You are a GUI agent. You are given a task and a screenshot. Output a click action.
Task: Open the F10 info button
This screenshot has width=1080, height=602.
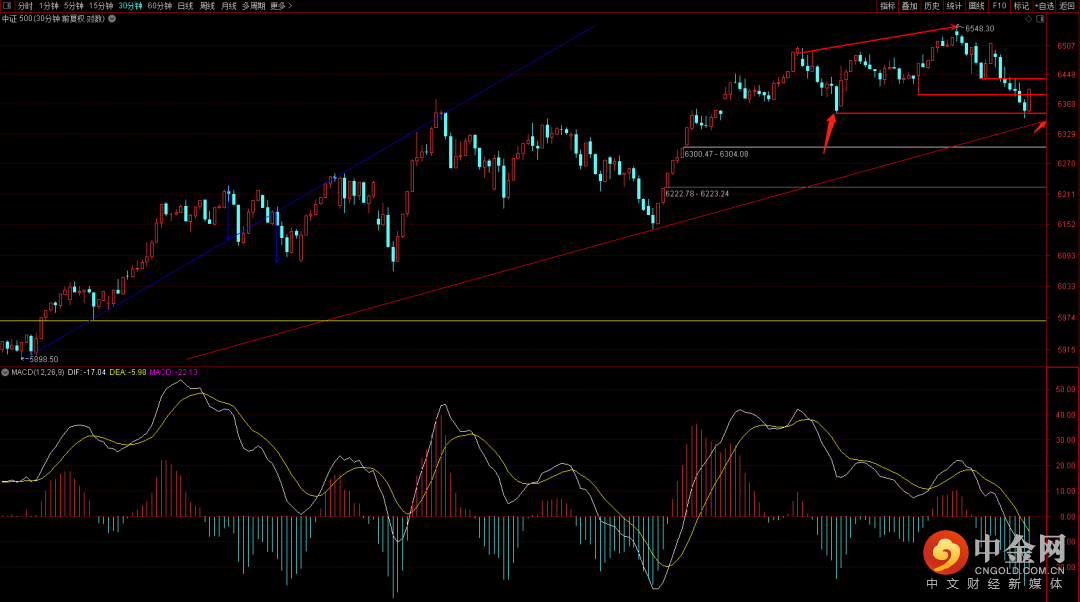pos(999,6)
